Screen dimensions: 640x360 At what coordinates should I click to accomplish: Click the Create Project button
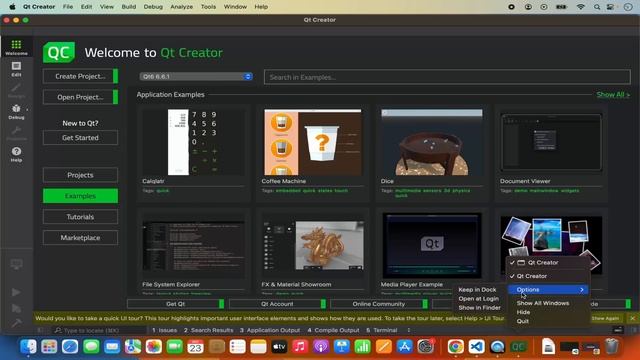click(80, 76)
